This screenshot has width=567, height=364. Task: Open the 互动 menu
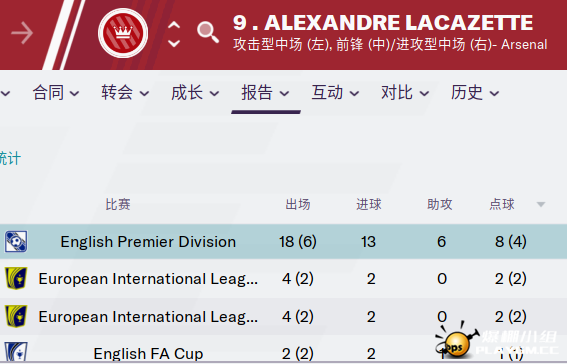click(336, 93)
